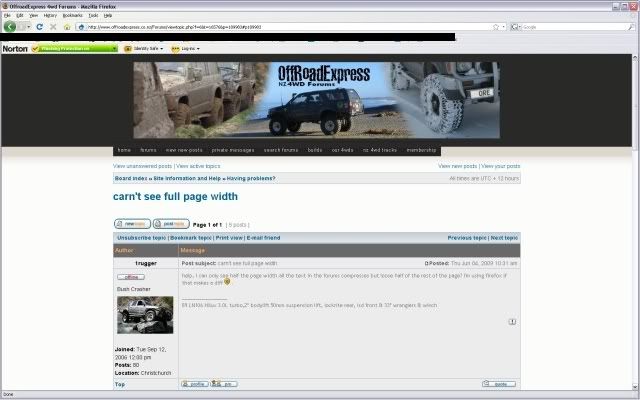The height and width of the screenshot is (400, 640).
Task: Bookmark this page with the star icon
Action: click(496, 27)
